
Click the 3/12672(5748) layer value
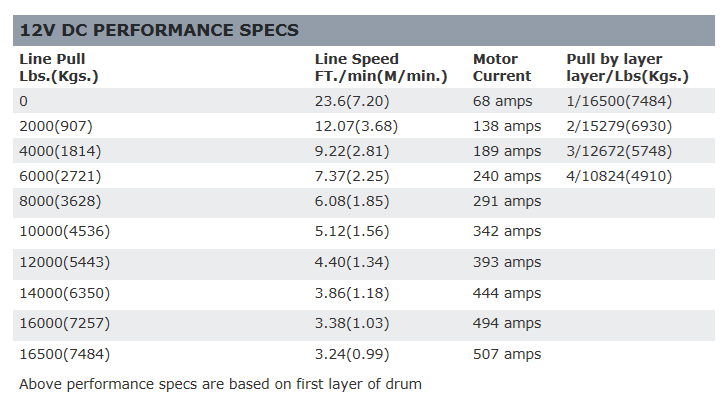[x=619, y=151]
